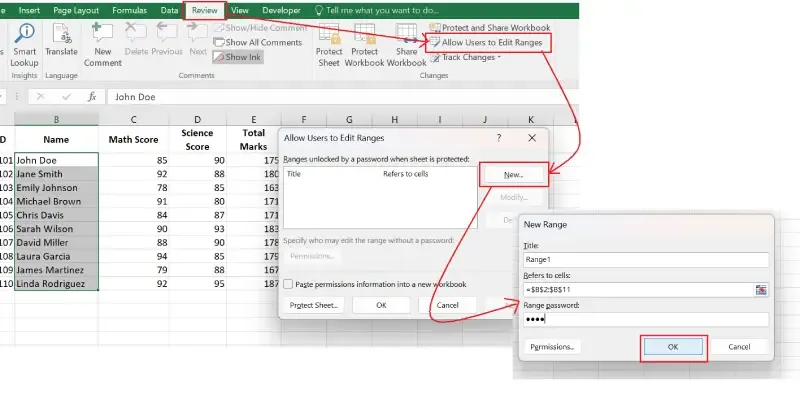Click the help question mark in dialog
This screenshot has height=399, width=800.
498,138
